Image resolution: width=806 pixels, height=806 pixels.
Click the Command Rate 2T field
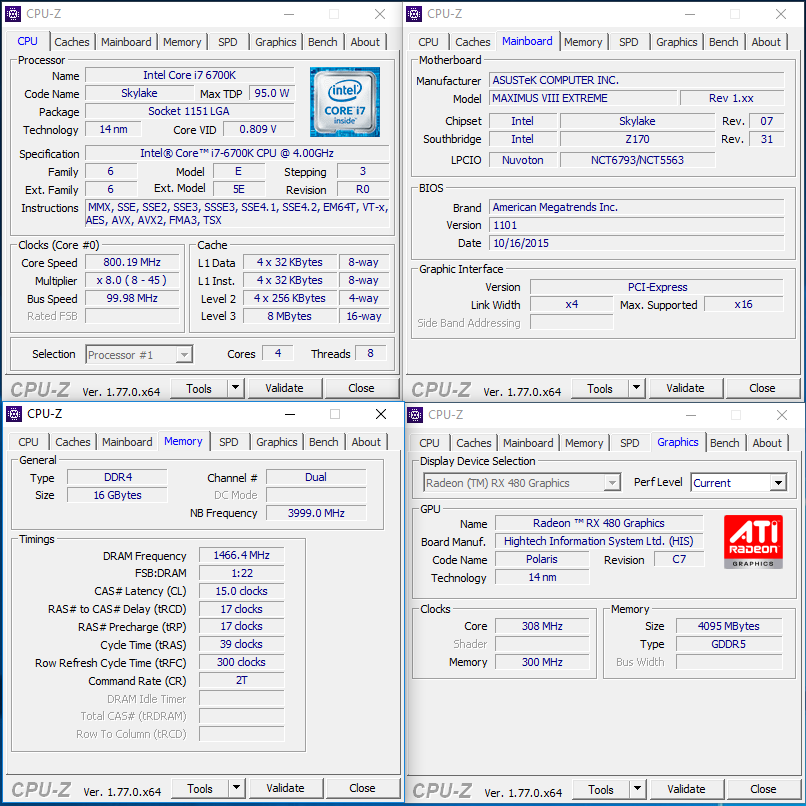click(242, 681)
